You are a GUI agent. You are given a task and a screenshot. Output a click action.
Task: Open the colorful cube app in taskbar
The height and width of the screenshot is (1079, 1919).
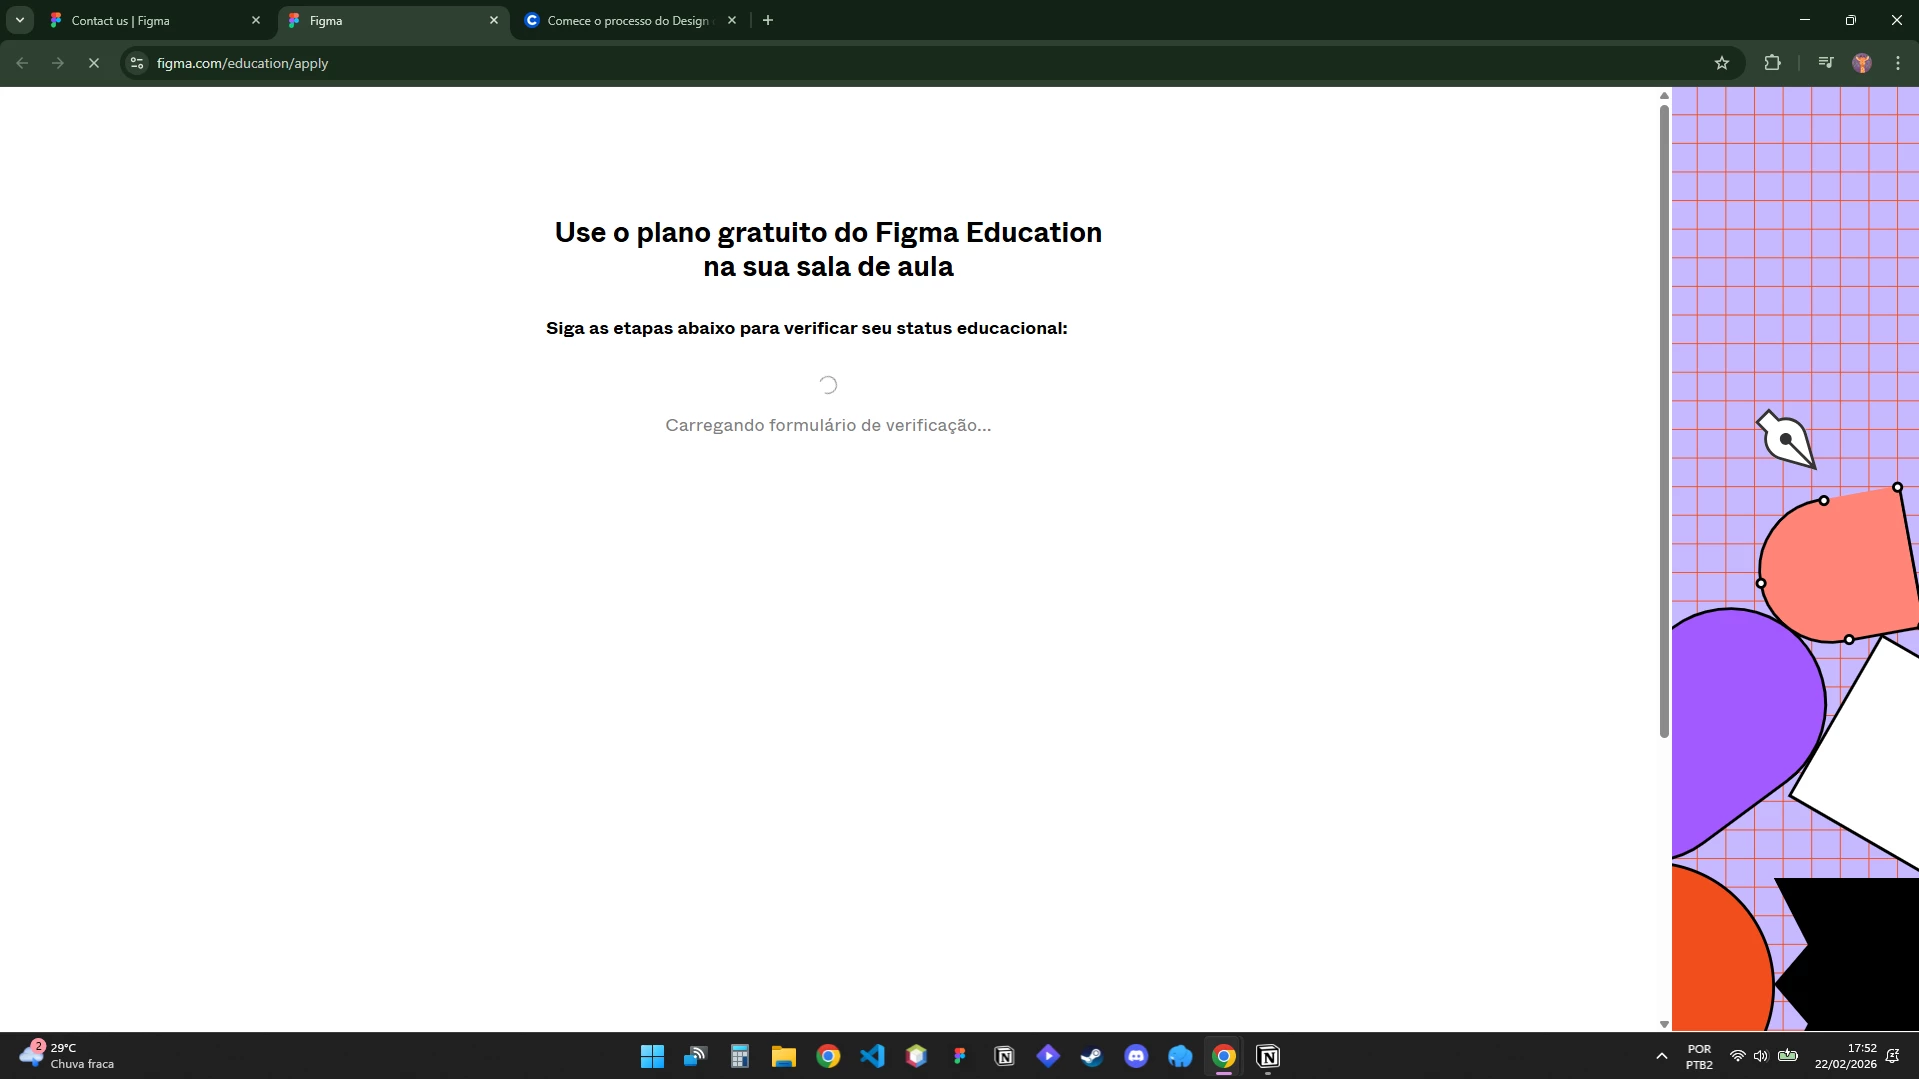click(x=916, y=1056)
